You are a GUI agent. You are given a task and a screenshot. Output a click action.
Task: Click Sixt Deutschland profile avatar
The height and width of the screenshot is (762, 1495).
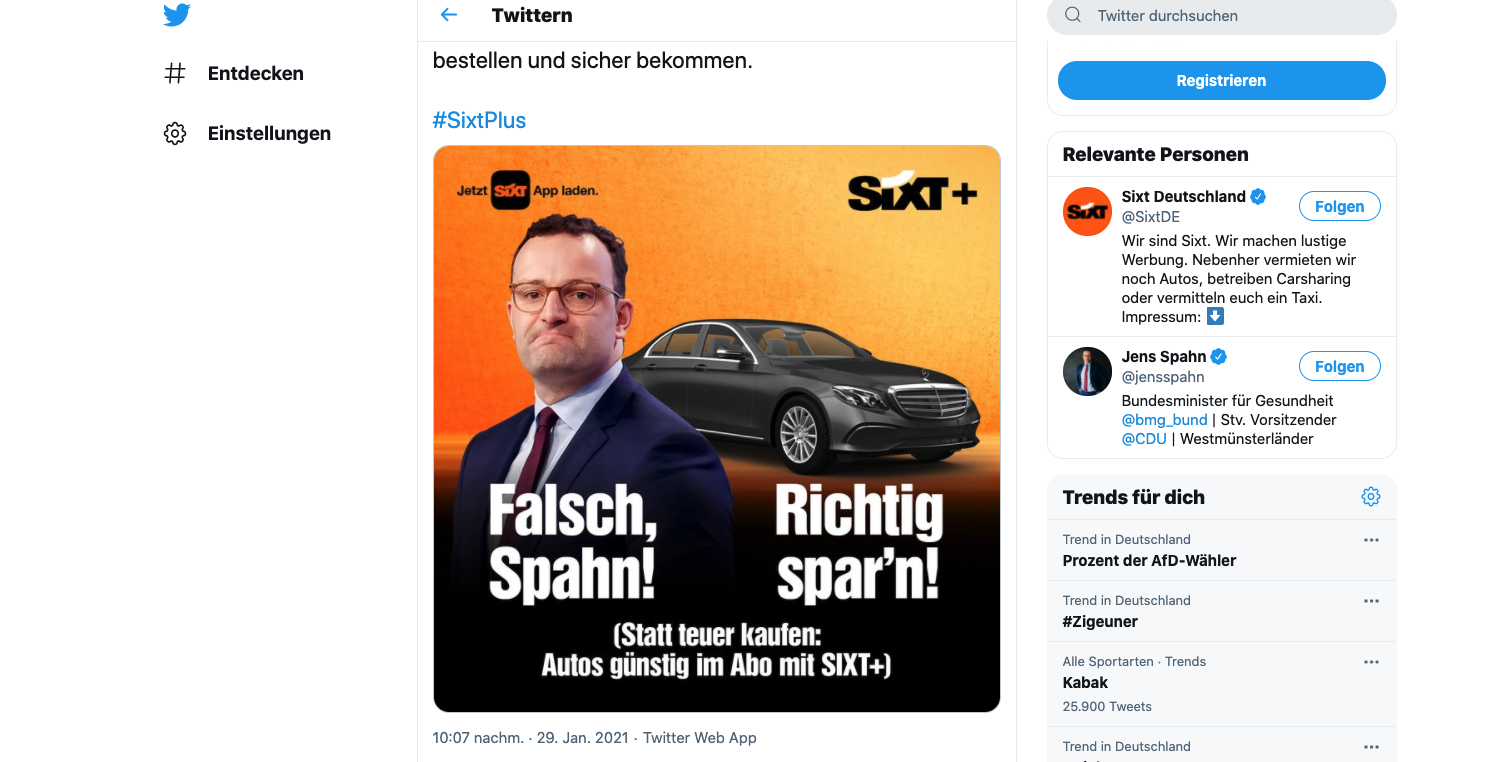coord(1087,211)
